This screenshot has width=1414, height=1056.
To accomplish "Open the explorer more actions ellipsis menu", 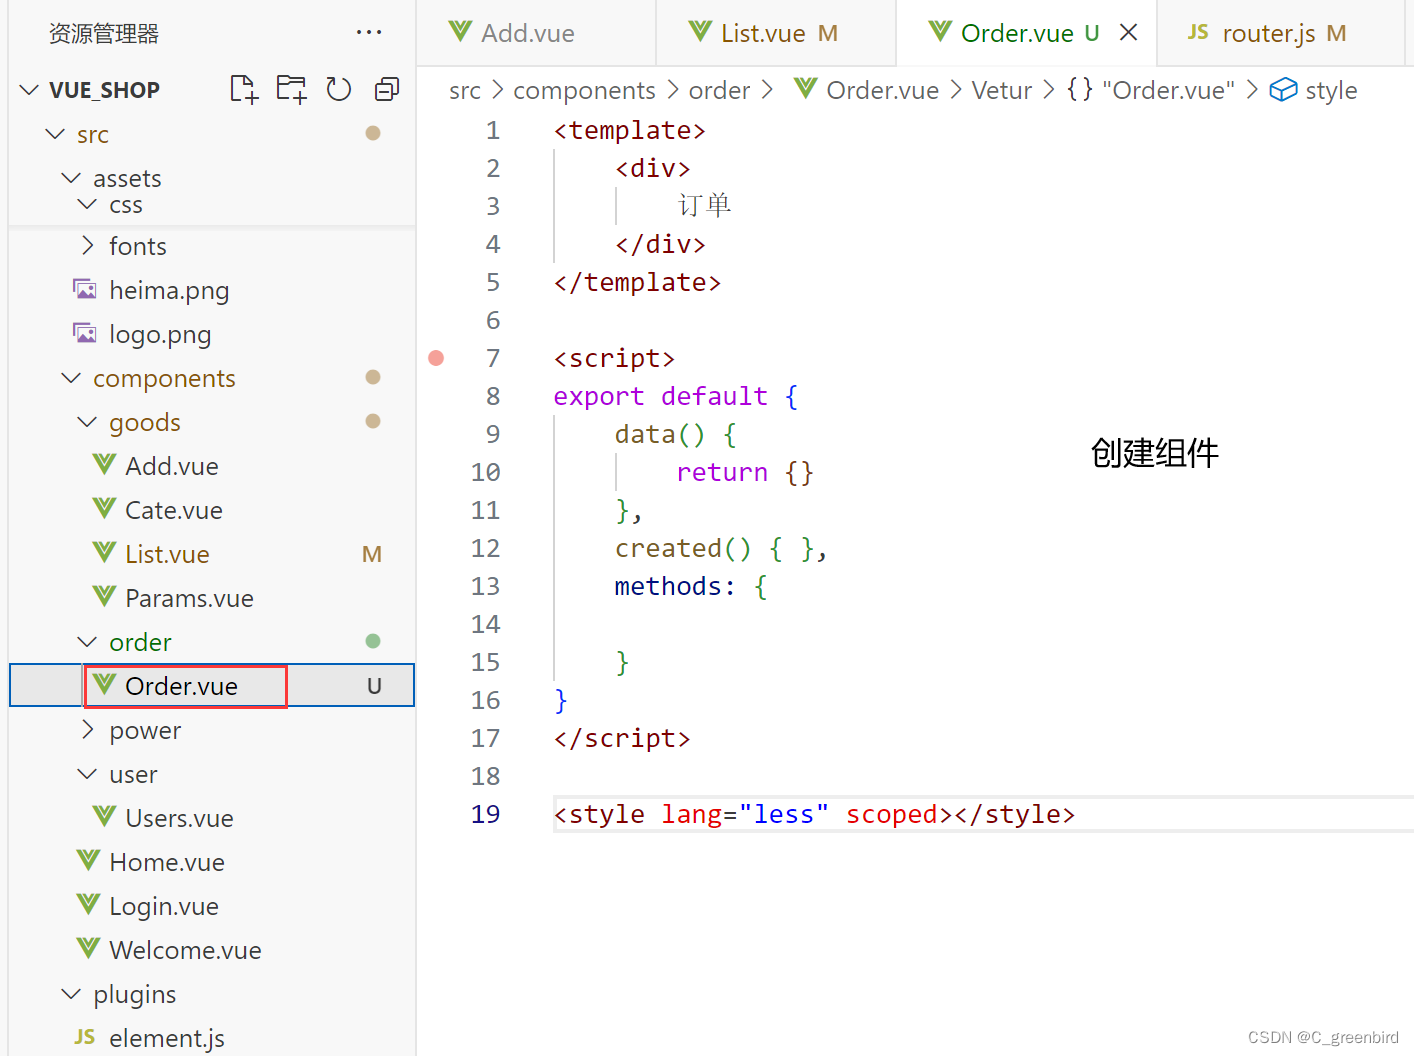I will click(x=369, y=33).
